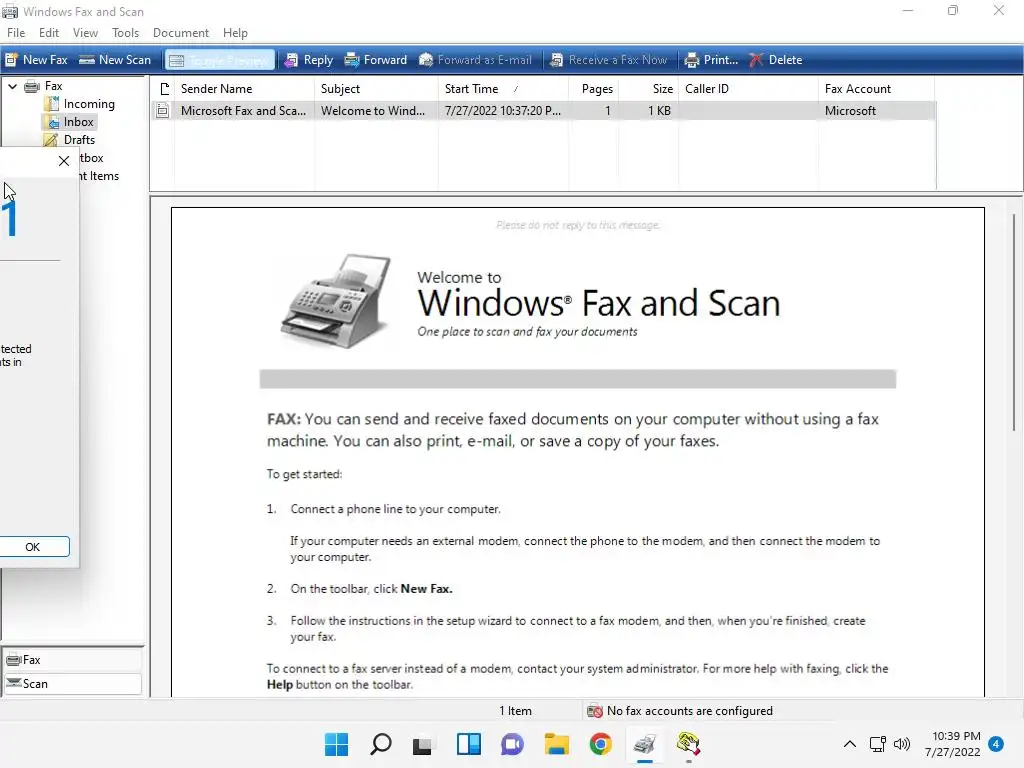Screen dimensions: 1024x768
Task: Collapse the Fax tree node
Action: pos(12,86)
